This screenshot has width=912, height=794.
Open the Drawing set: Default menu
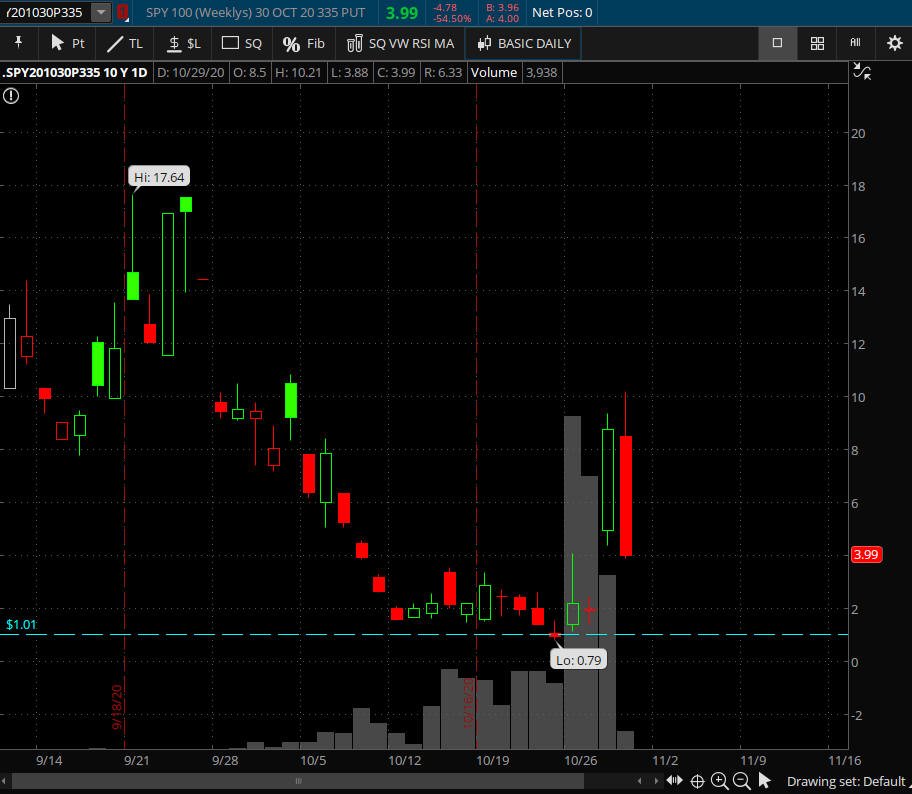[x=845, y=781]
